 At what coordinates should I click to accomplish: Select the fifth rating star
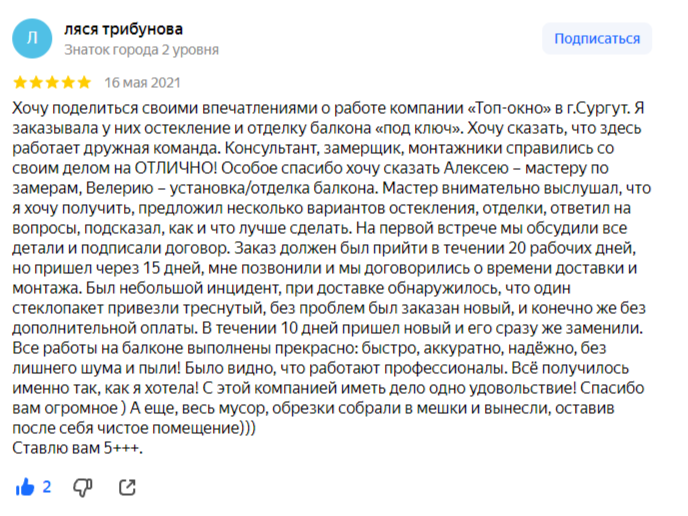pyautogui.click(x=84, y=82)
